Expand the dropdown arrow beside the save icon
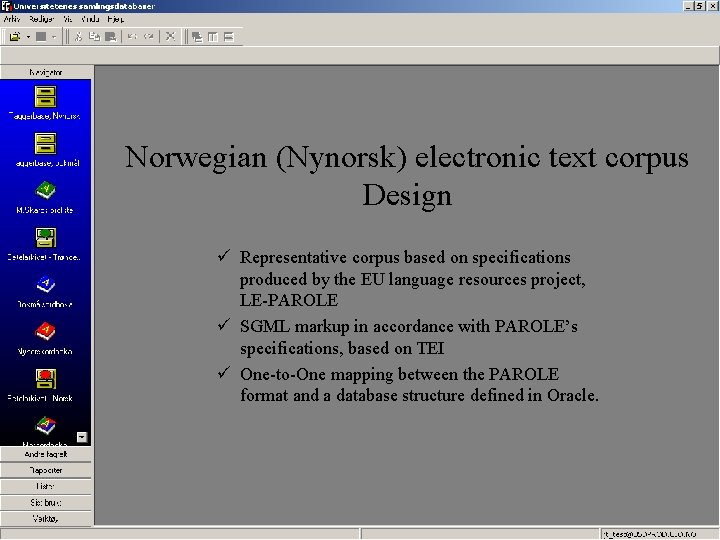 [54, 37]
